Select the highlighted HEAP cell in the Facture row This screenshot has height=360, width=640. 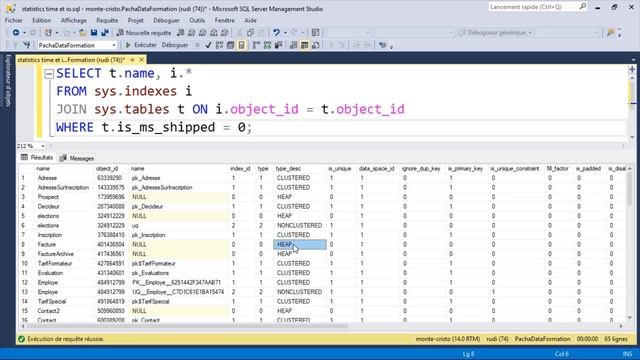tap(300, 244)
